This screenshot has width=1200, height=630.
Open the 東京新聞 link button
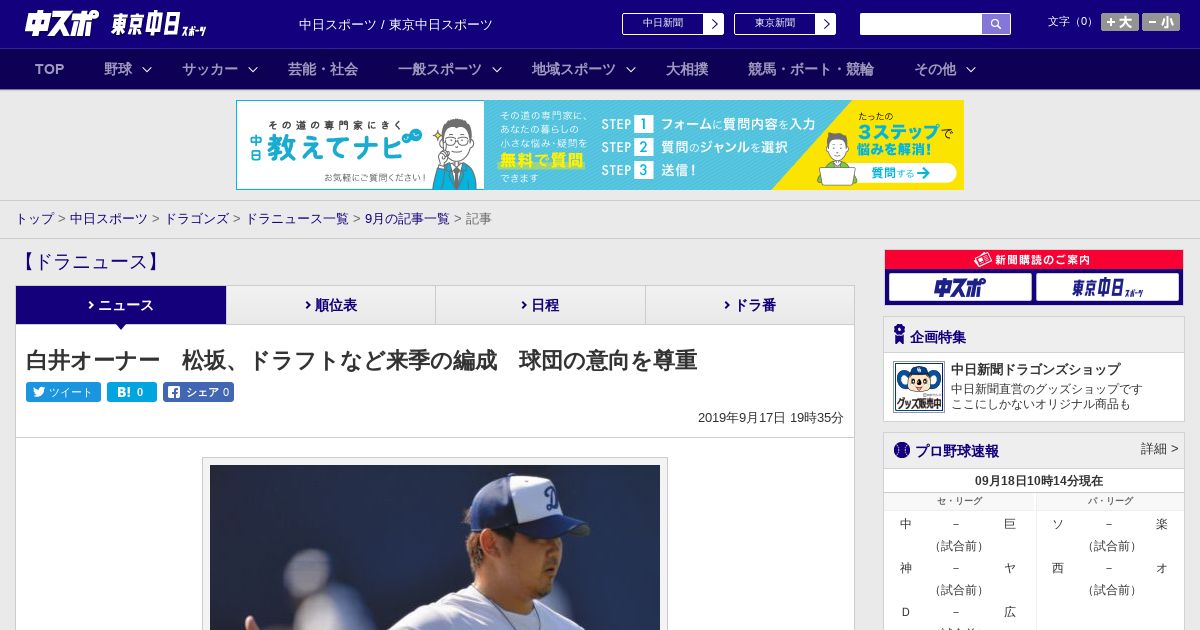point(785,24)
